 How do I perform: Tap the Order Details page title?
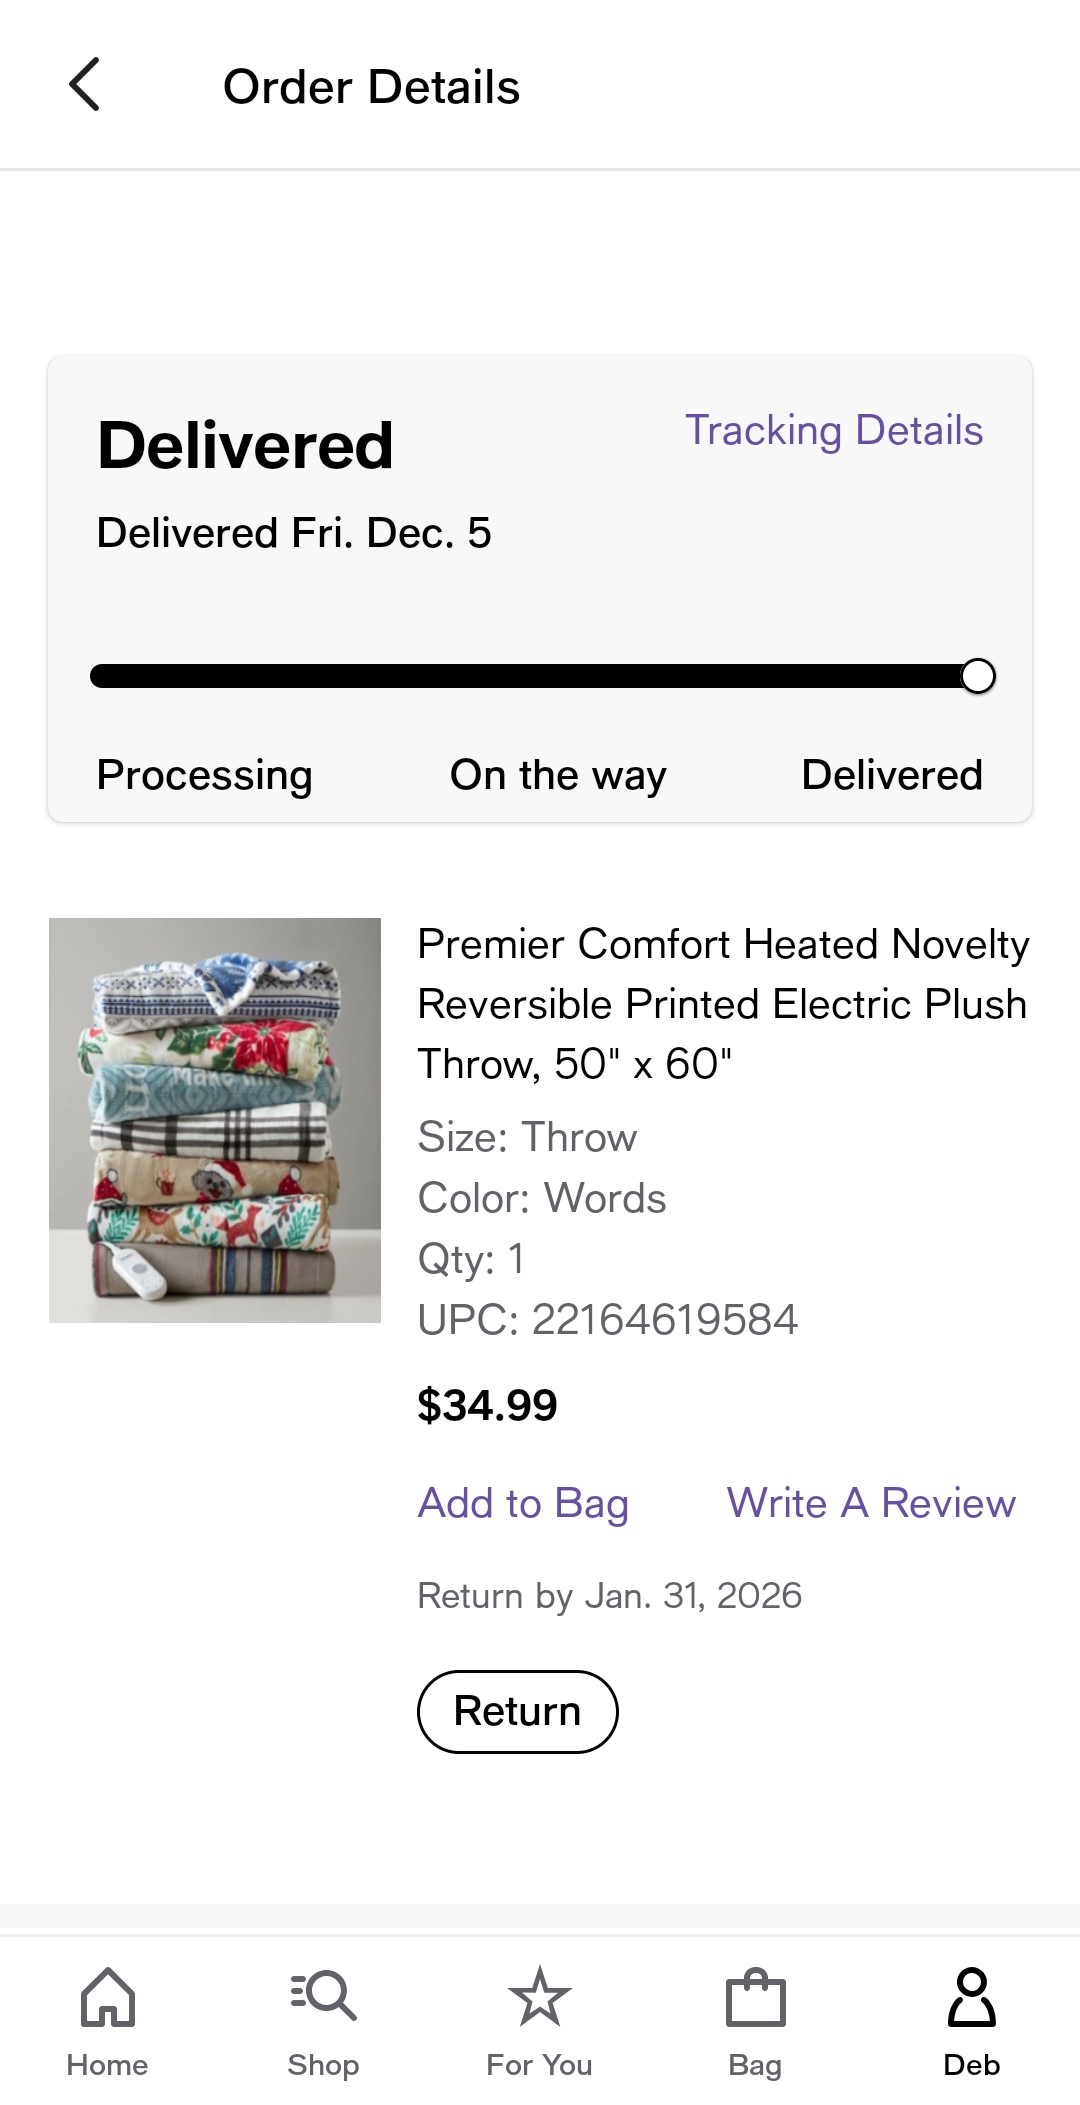[x=371, y=87]
